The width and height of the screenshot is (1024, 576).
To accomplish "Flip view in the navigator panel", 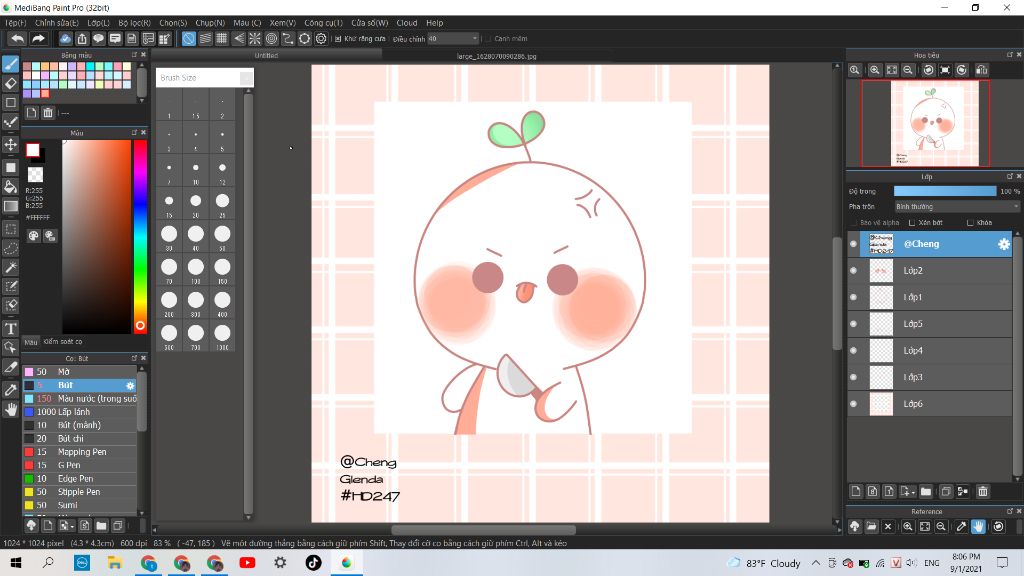I will (981, 70).
